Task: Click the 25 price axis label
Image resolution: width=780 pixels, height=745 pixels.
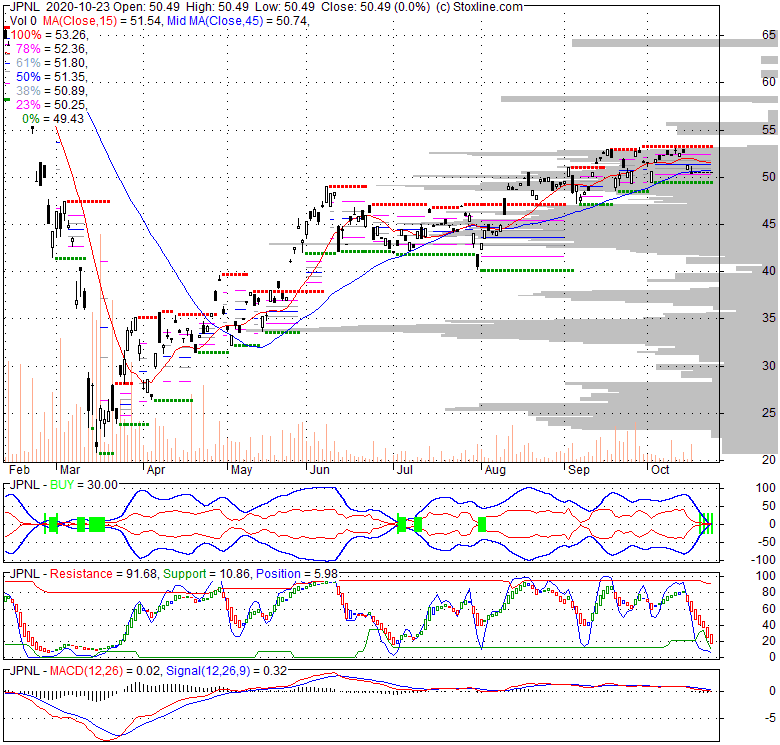Action: pos(769,413)
